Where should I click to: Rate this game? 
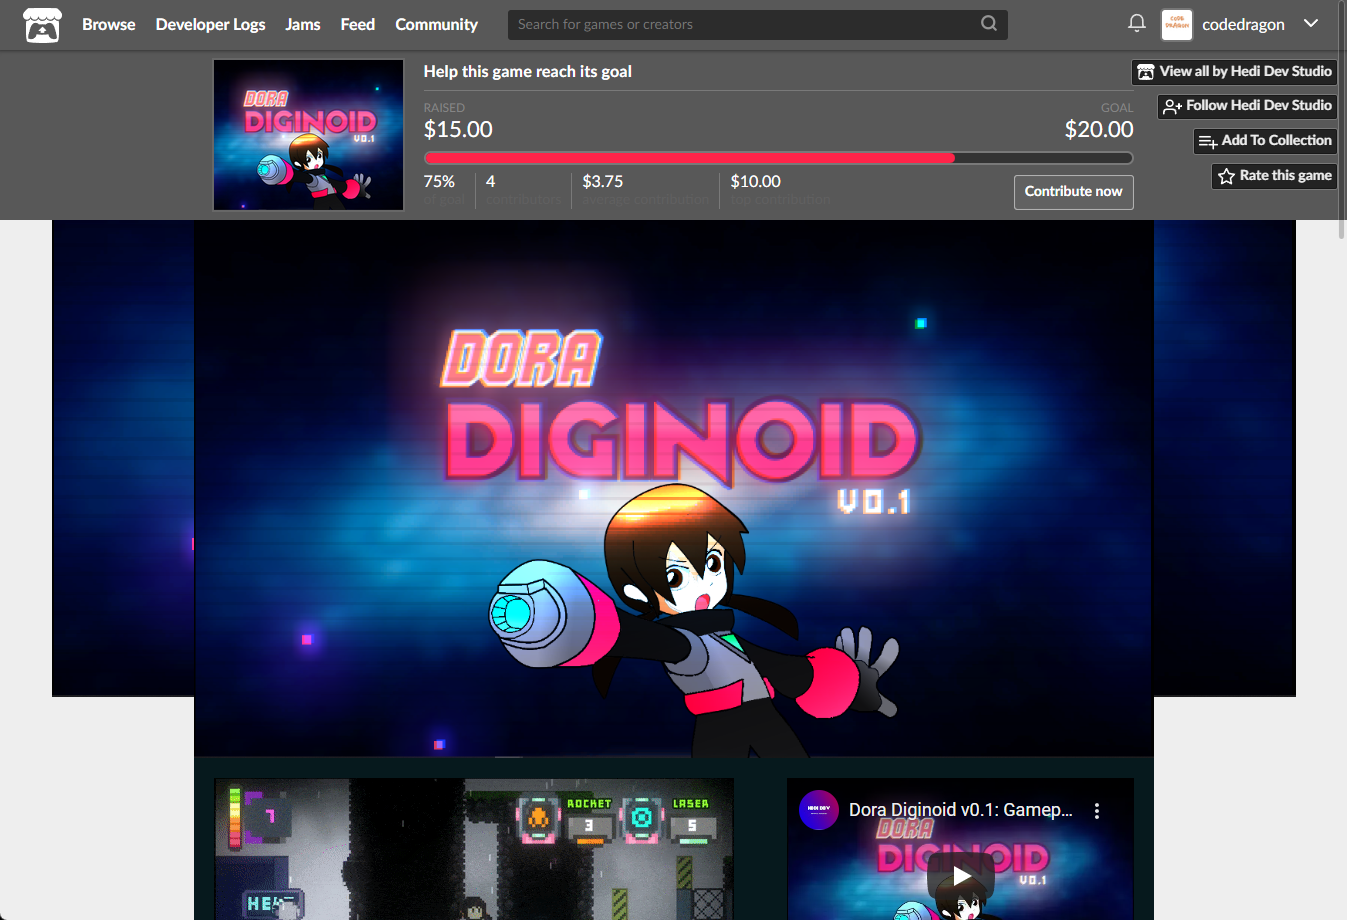(1275, 176)
